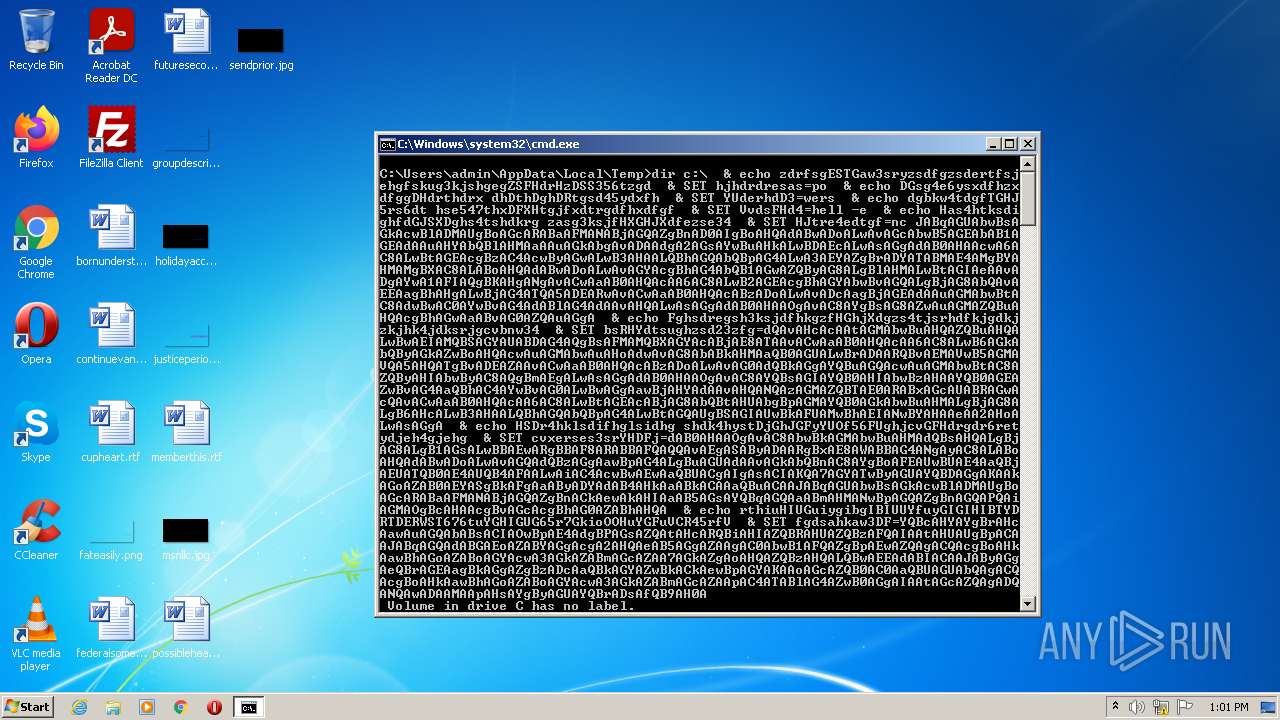Select the bornunderst... Word document

(111, 236)
